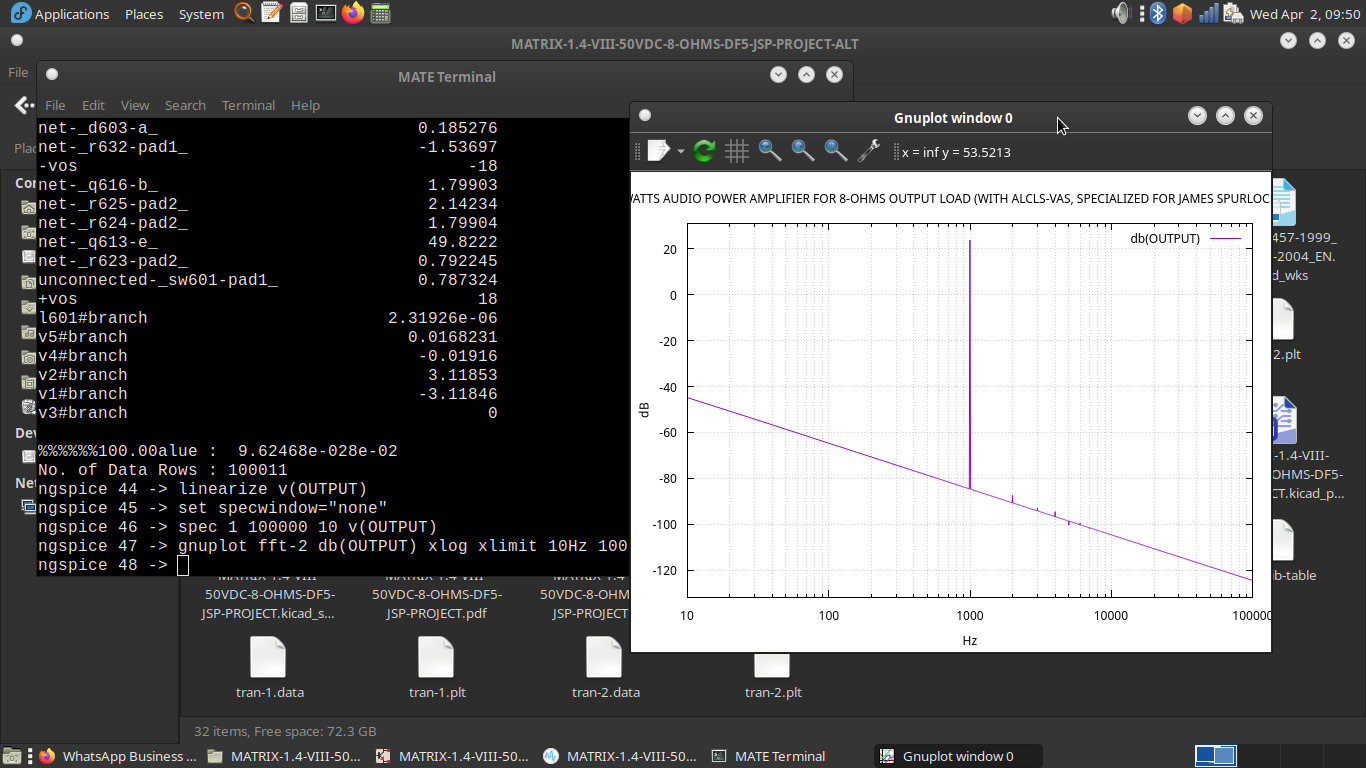Select the tran-1.data file icon
This screenshot has height=768, width=1366.
point(267,658)
